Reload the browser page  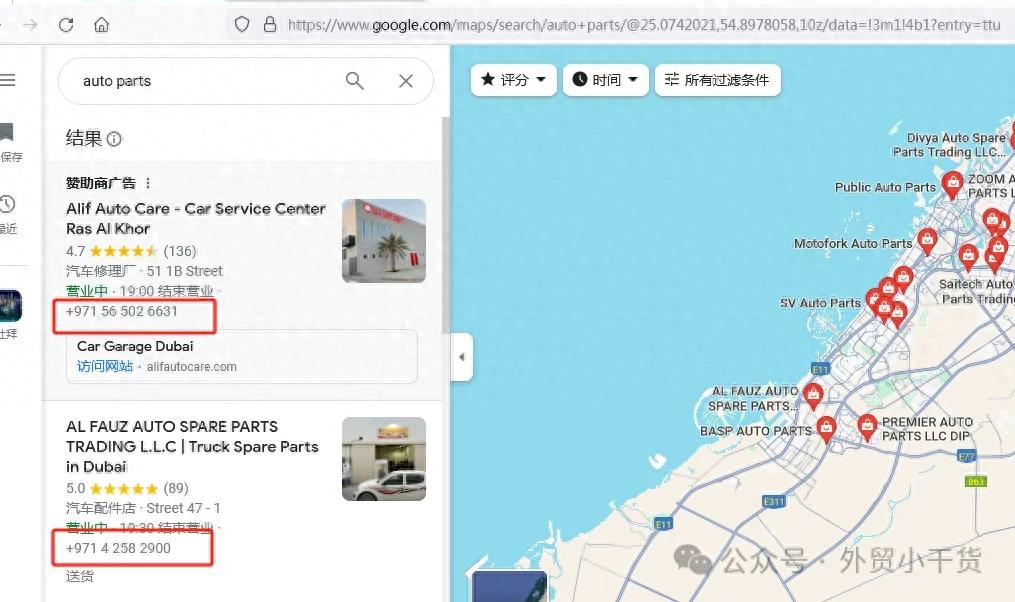[66, 24]
